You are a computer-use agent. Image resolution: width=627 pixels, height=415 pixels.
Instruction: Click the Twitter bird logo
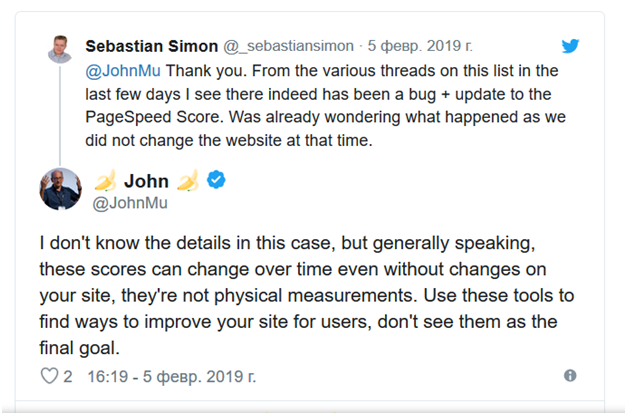[571, 46]
